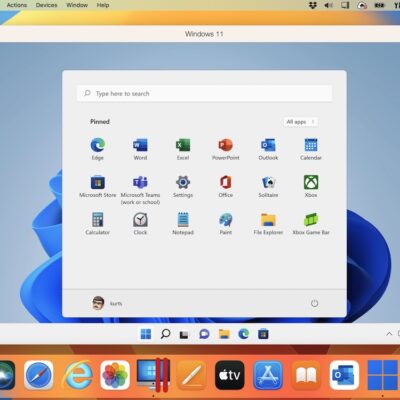This screenshot has height=400, width=400.
Task: Open the Edge app in Pinned
Action: (x=98, y=149)
